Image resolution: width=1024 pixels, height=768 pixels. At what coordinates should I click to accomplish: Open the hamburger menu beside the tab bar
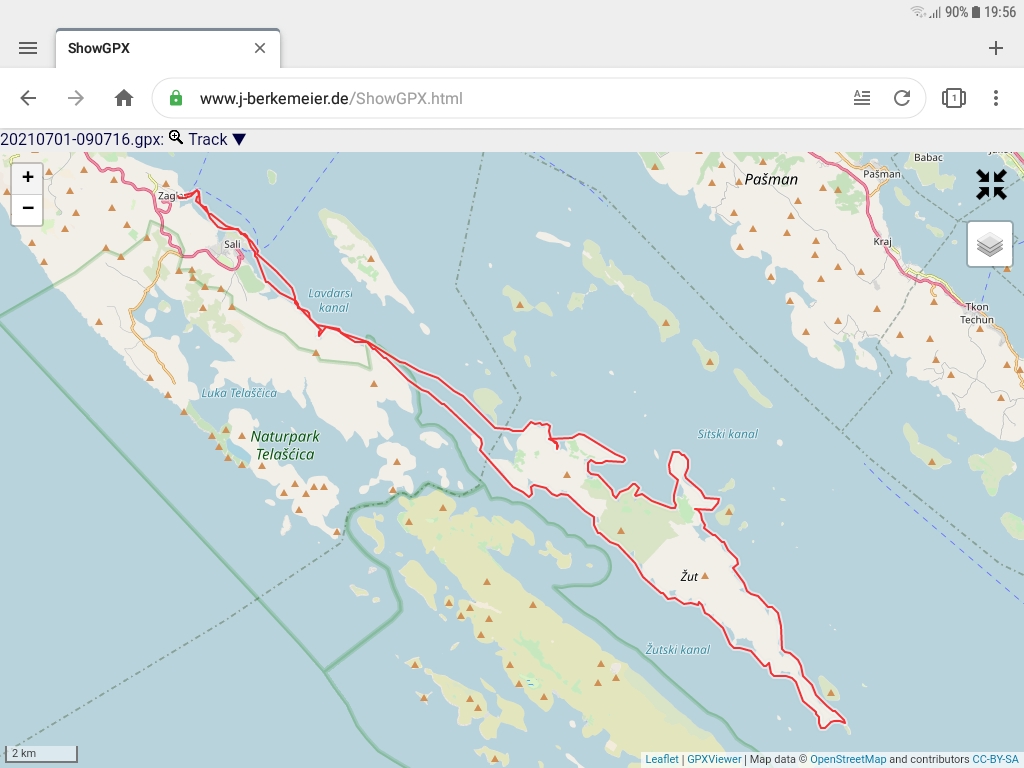(x=28, y=47)
